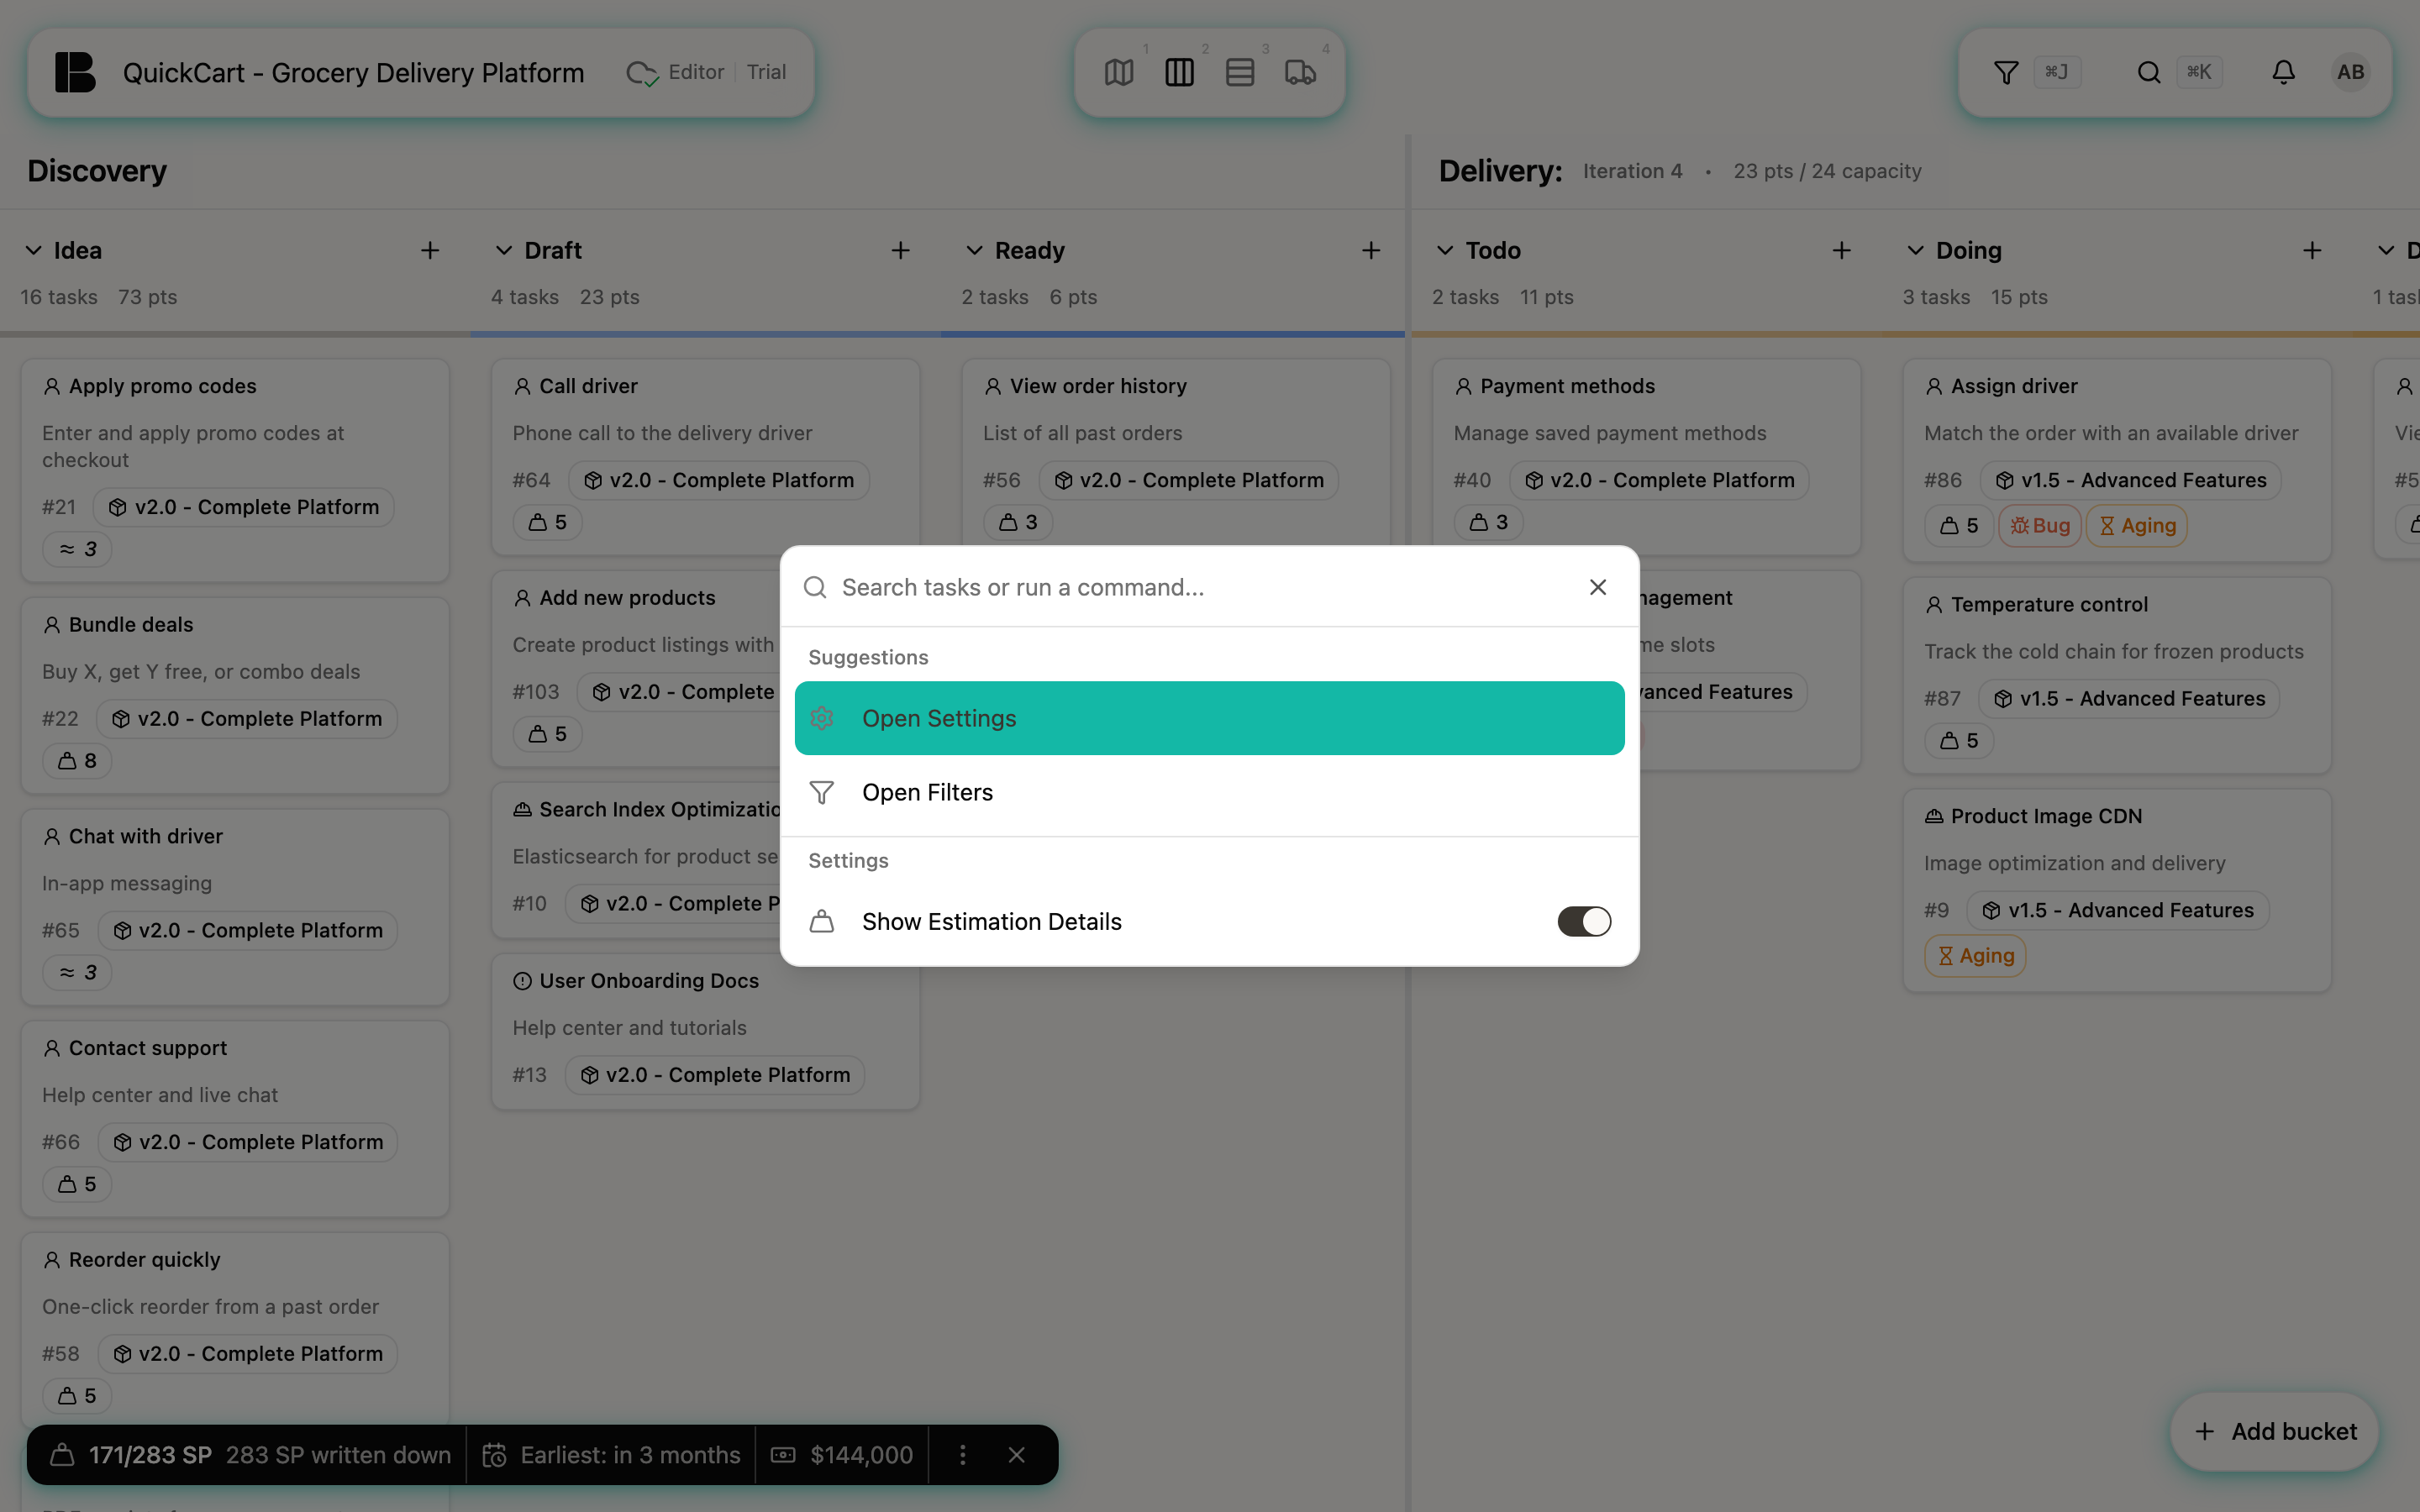2420x1512 pixels.
Task: Click the Iteration 4 label
Action: tap(1632, 171)
